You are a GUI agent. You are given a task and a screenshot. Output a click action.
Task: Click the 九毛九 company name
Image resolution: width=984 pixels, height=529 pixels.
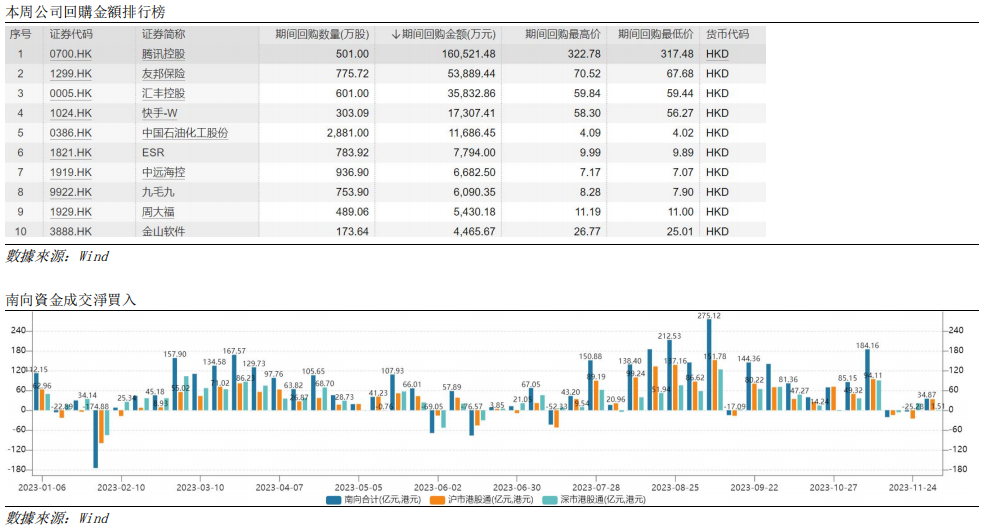tap(158, 192)
